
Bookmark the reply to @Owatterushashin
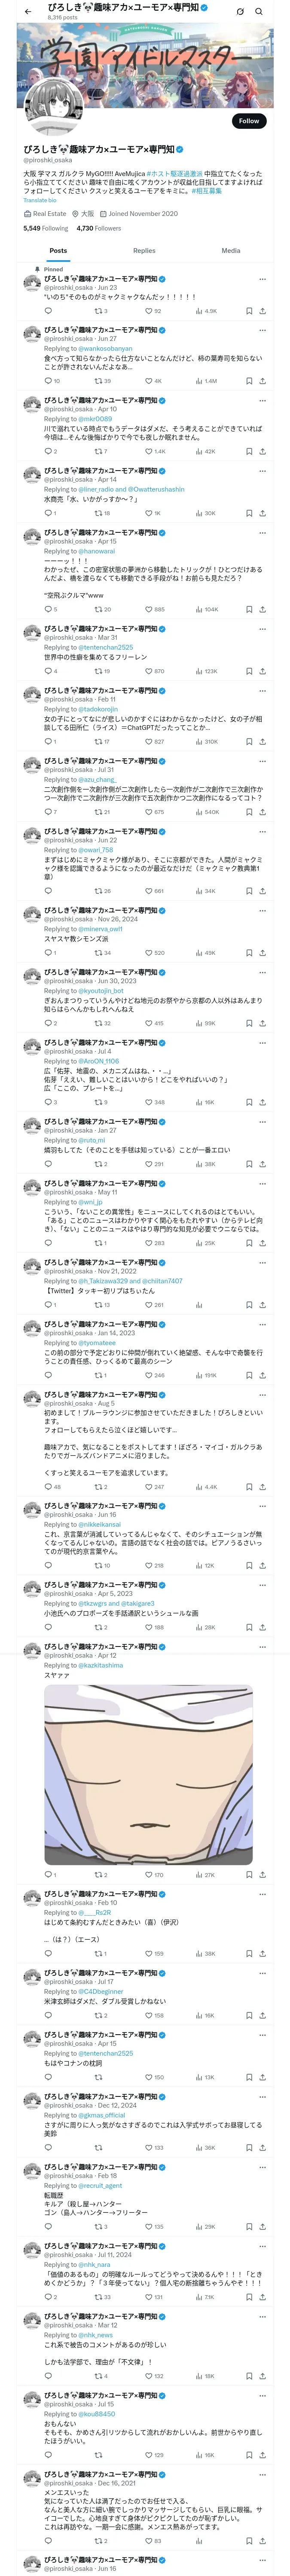click(x=249, y=513)
